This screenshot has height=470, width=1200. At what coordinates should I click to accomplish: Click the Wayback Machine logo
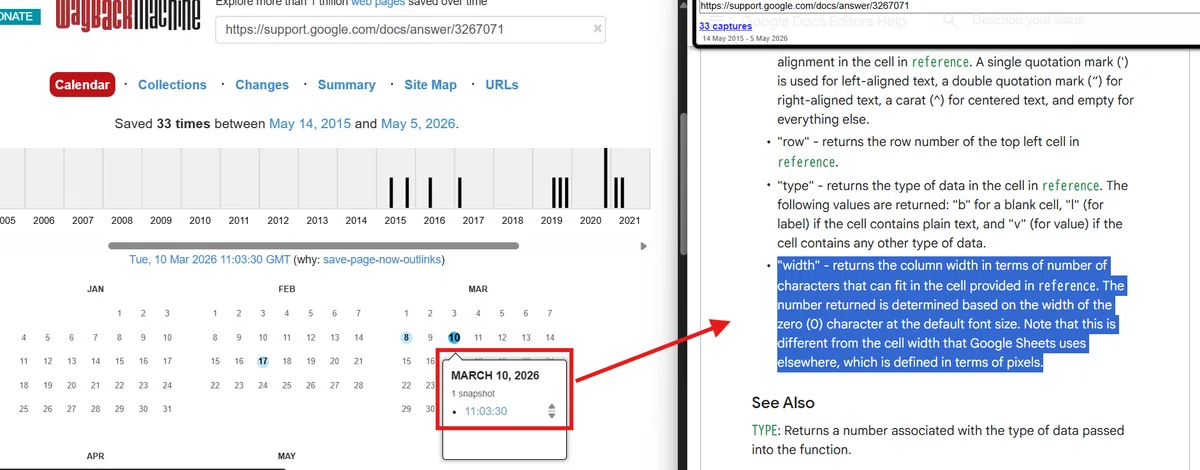[129, 15]
